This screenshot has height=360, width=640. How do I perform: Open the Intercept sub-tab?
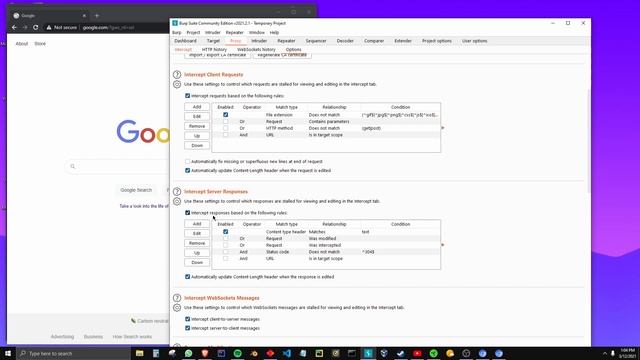click(x=183, y=49)
